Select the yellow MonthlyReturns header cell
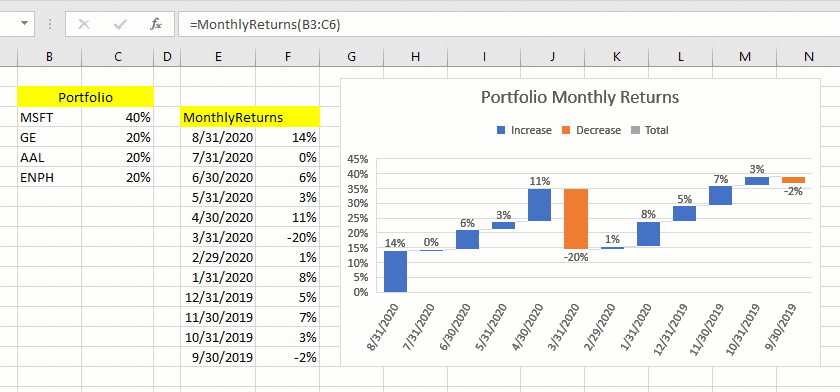840x392 pixels. 250,117
